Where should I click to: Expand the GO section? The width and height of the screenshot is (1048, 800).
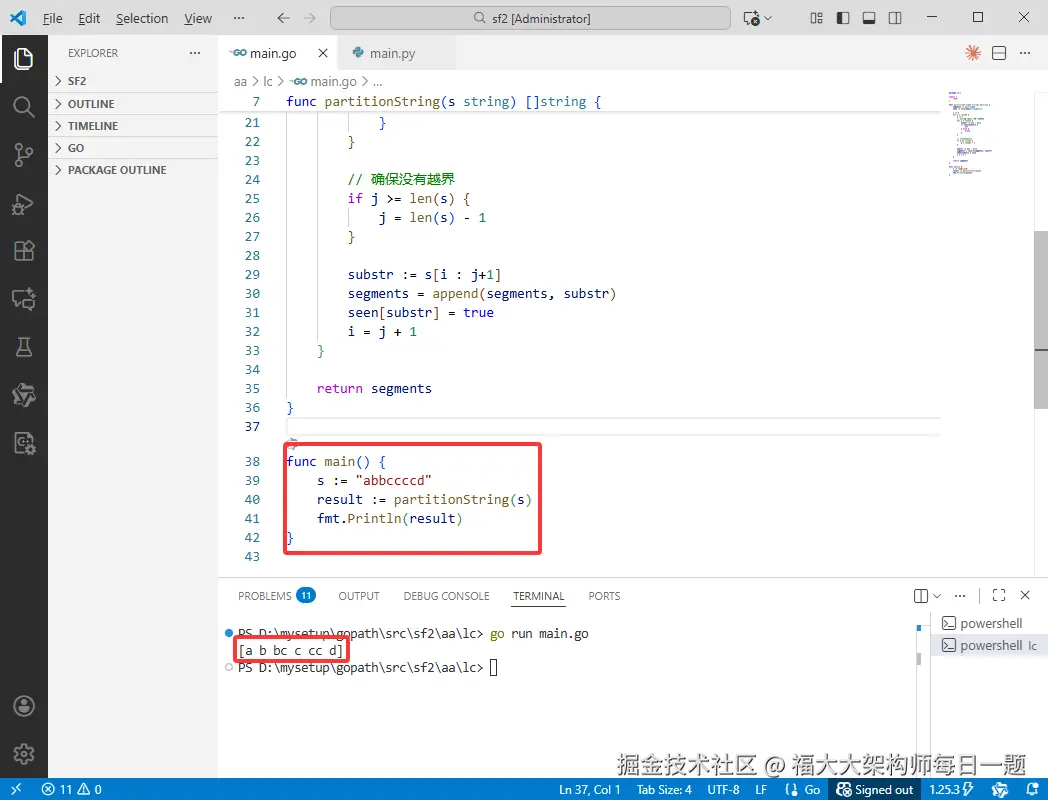point(134,148)
